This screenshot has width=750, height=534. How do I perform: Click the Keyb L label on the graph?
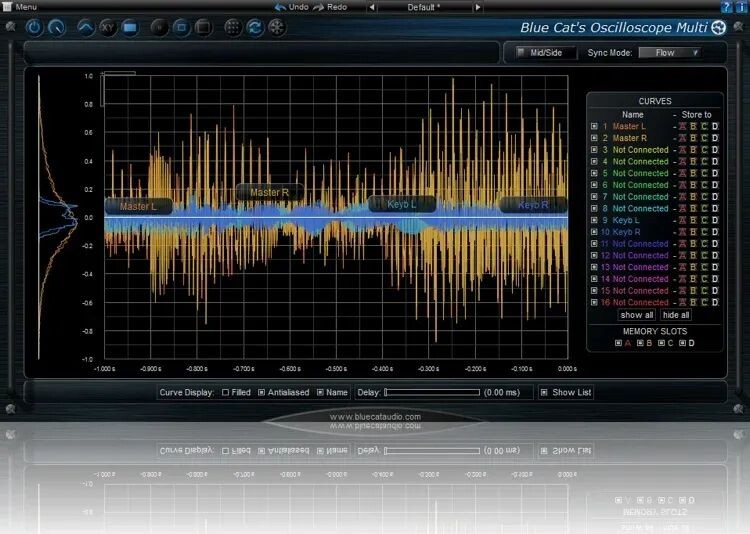(x=402, y=204)
